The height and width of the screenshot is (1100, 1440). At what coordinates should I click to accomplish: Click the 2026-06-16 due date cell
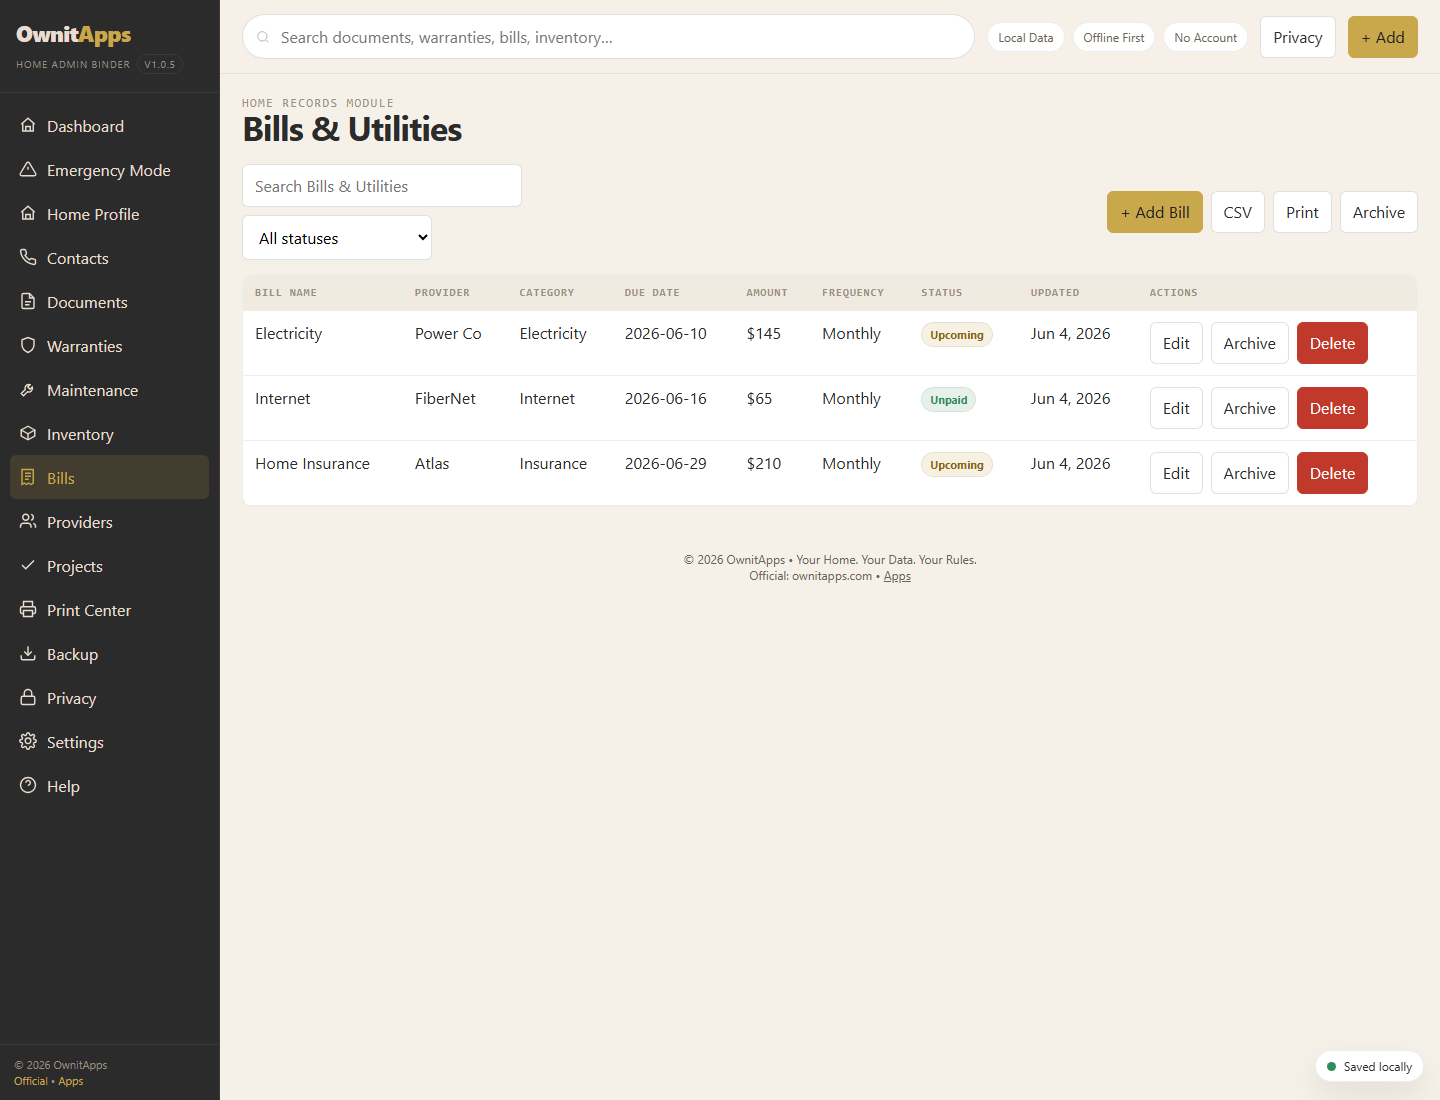pyautogui.click(x=666, y=399)
